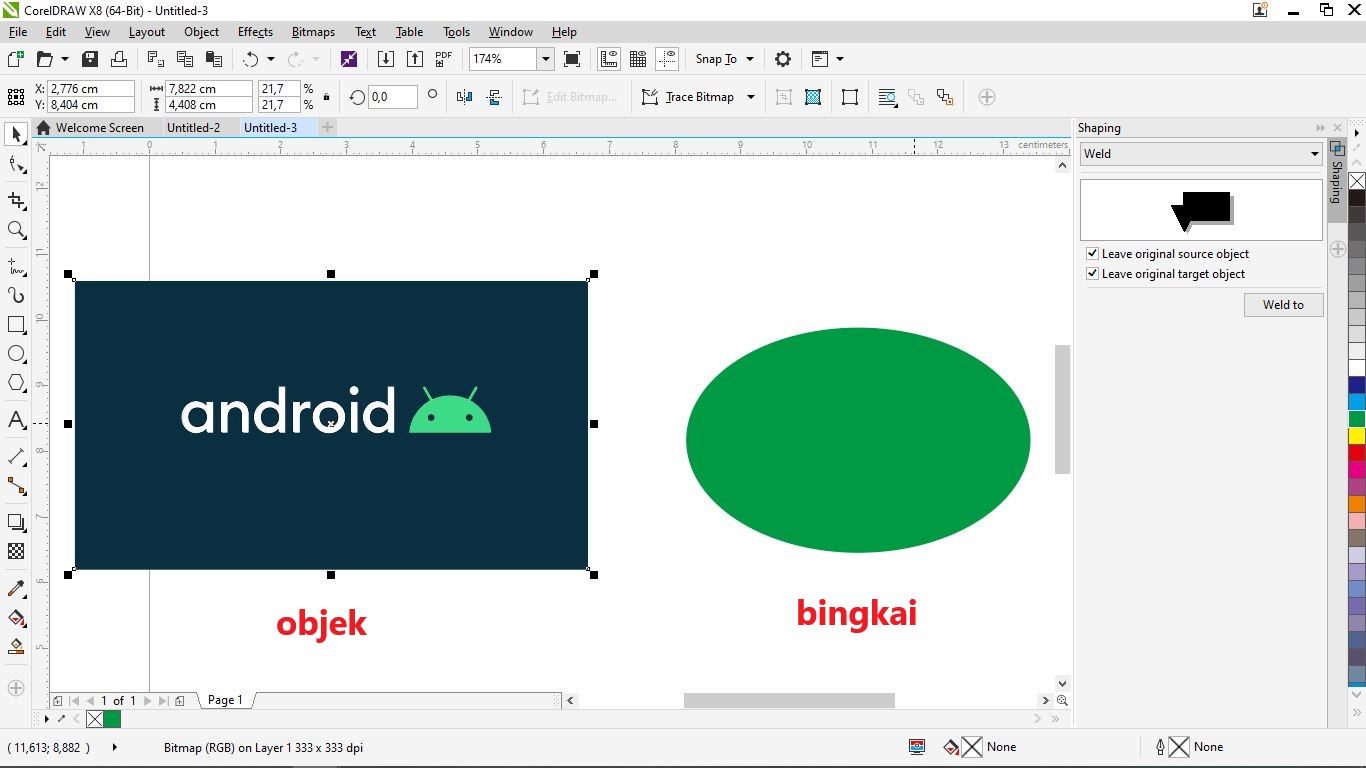
Task: Open the Options settings gear
Action: [x=783, y=59]
